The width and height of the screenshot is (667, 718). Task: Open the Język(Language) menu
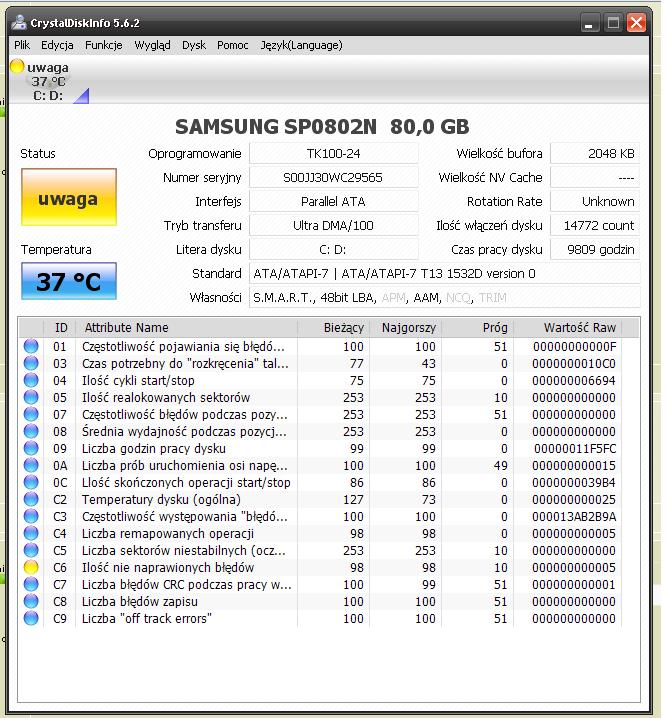click(x=301, y=45)
